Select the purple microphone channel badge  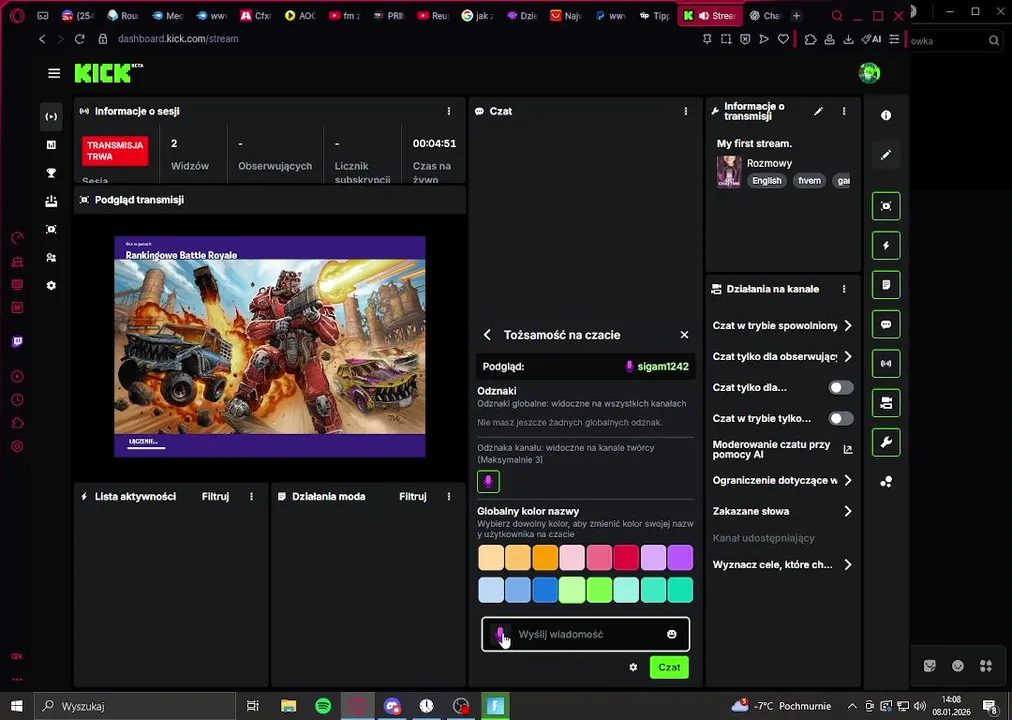click(489, 481)
